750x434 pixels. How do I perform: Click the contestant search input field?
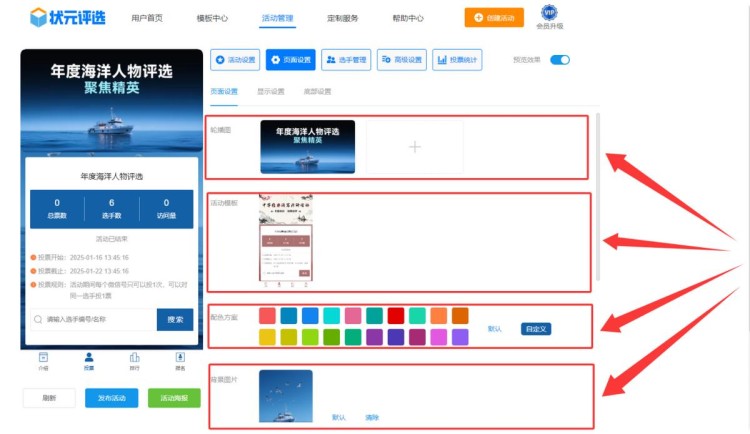94,319
